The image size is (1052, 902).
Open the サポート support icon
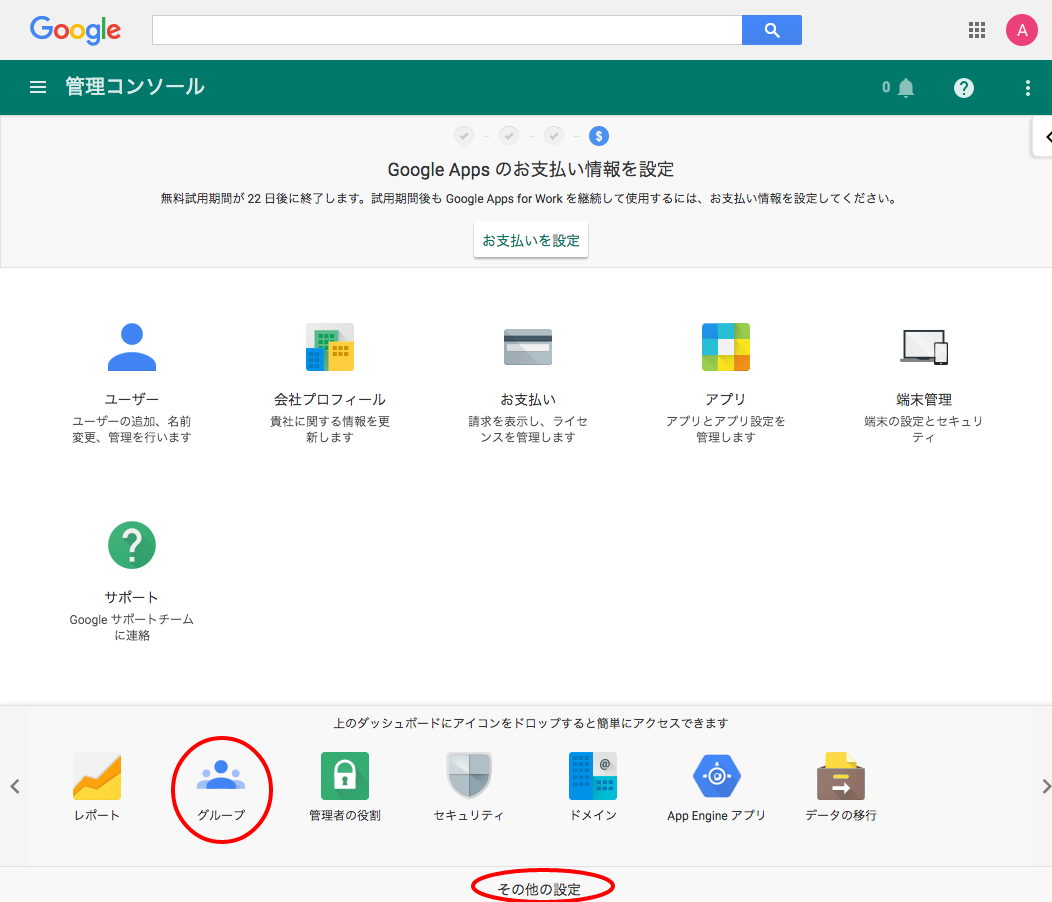[132, 545]
